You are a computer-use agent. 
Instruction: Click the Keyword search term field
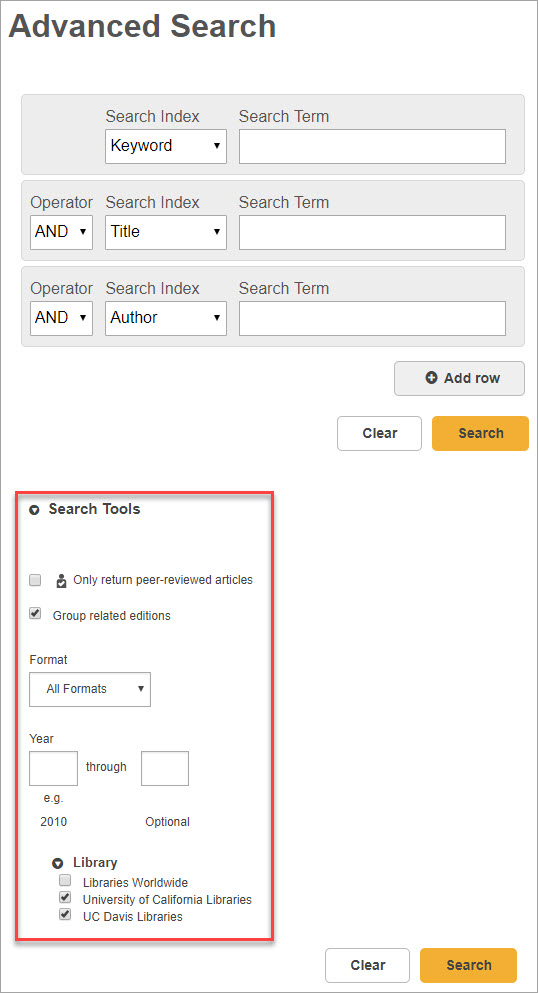click(x=372, y=146)
